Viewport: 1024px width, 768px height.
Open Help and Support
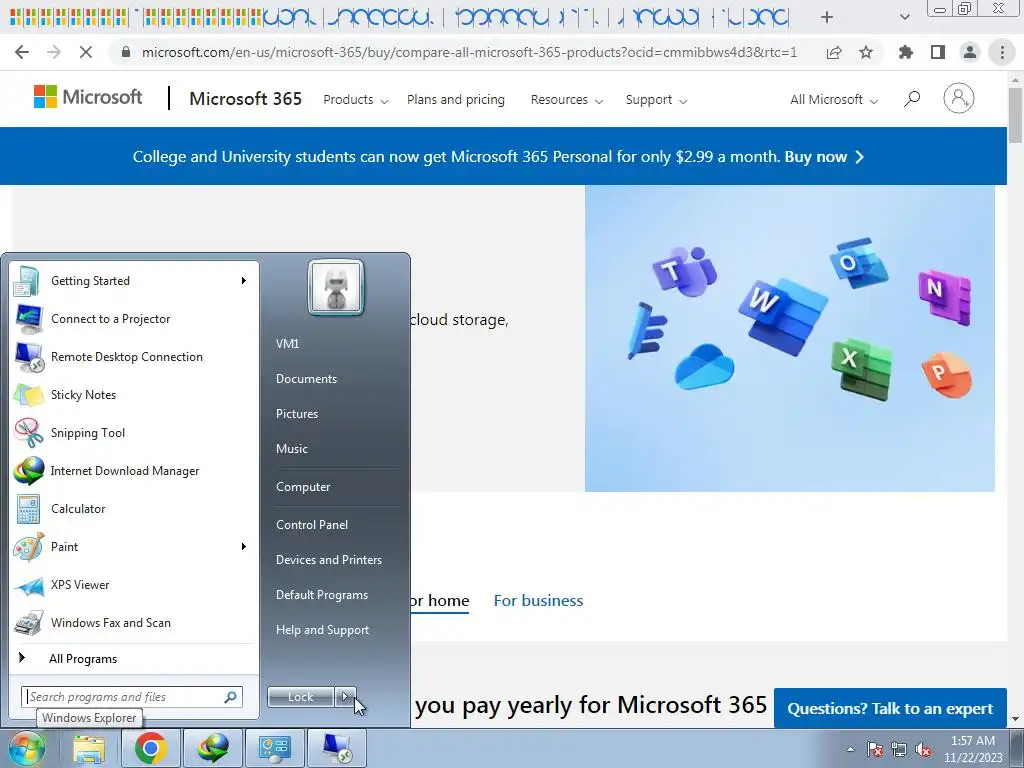click(323, 630)
